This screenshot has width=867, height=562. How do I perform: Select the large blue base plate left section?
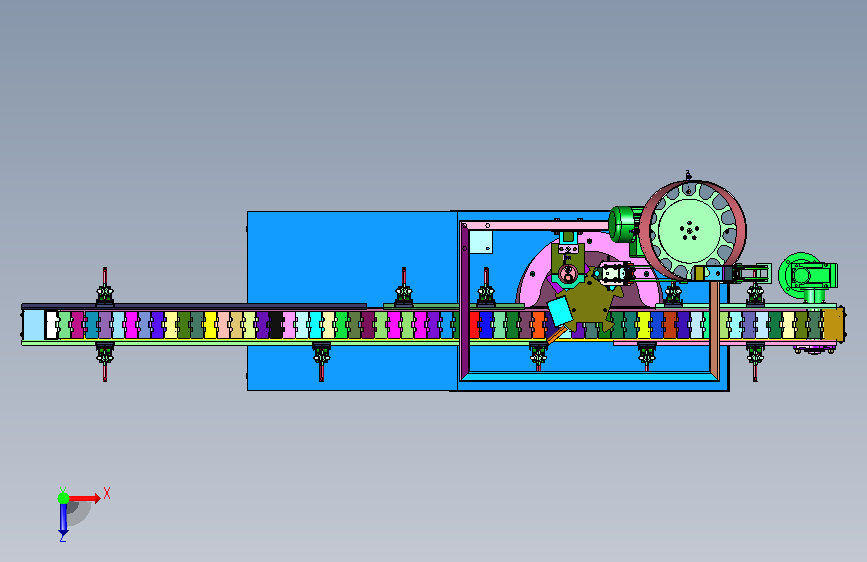[352, 258]
